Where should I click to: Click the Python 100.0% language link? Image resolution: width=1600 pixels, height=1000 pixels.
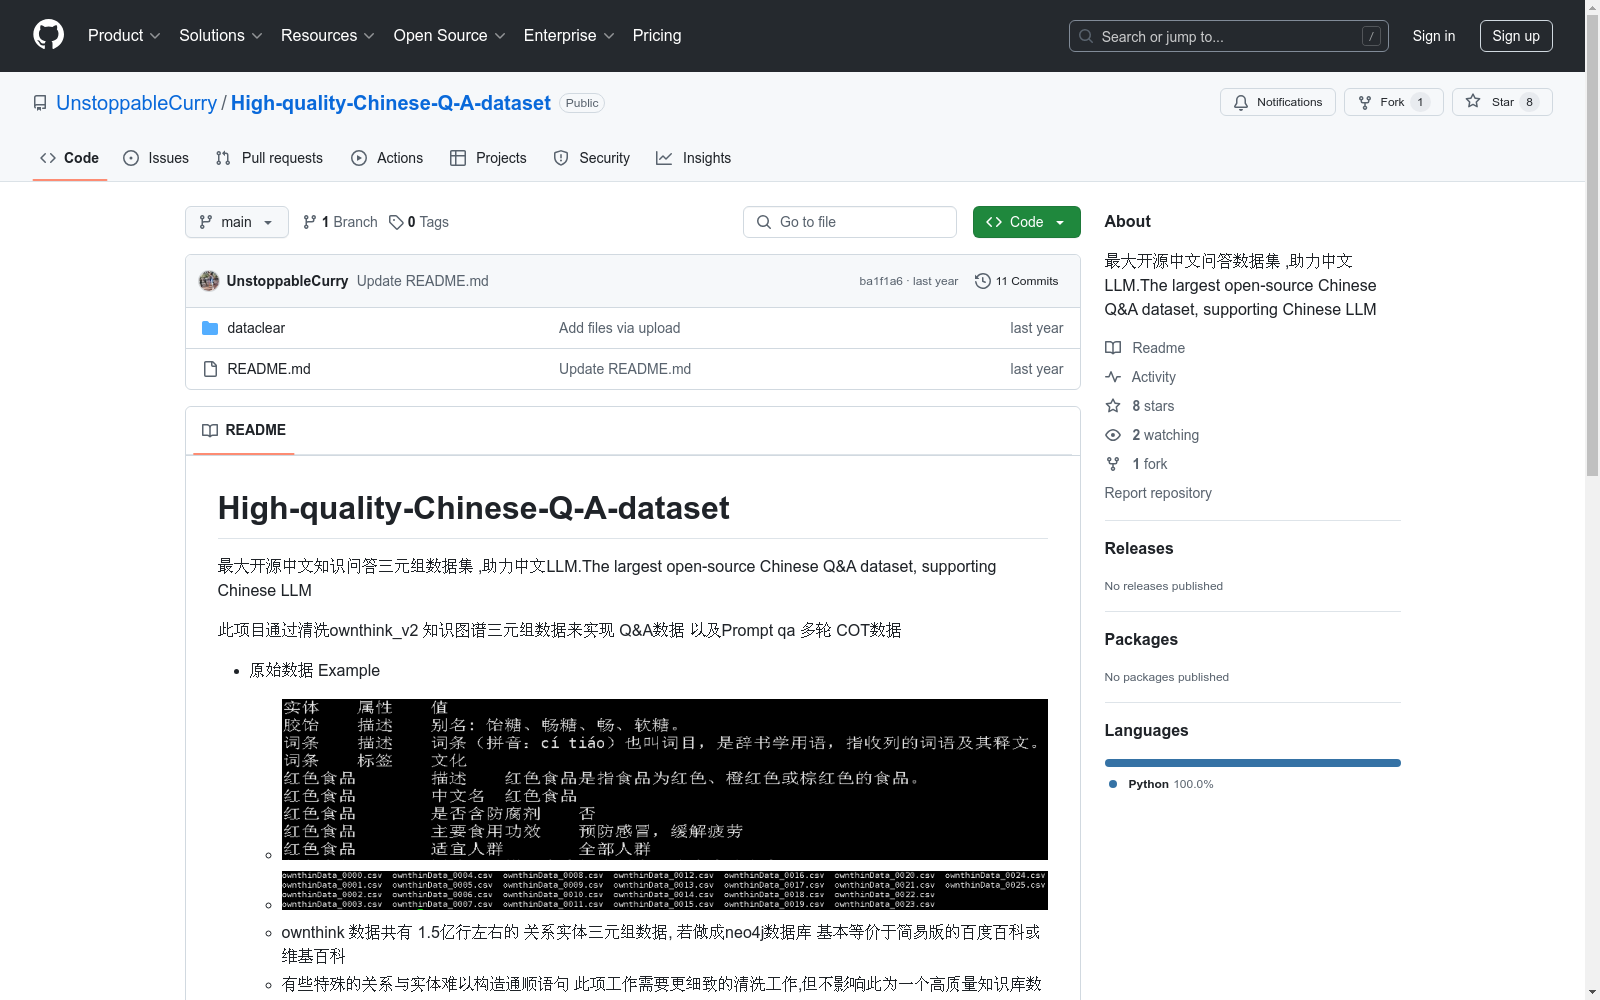(1161, 784)
